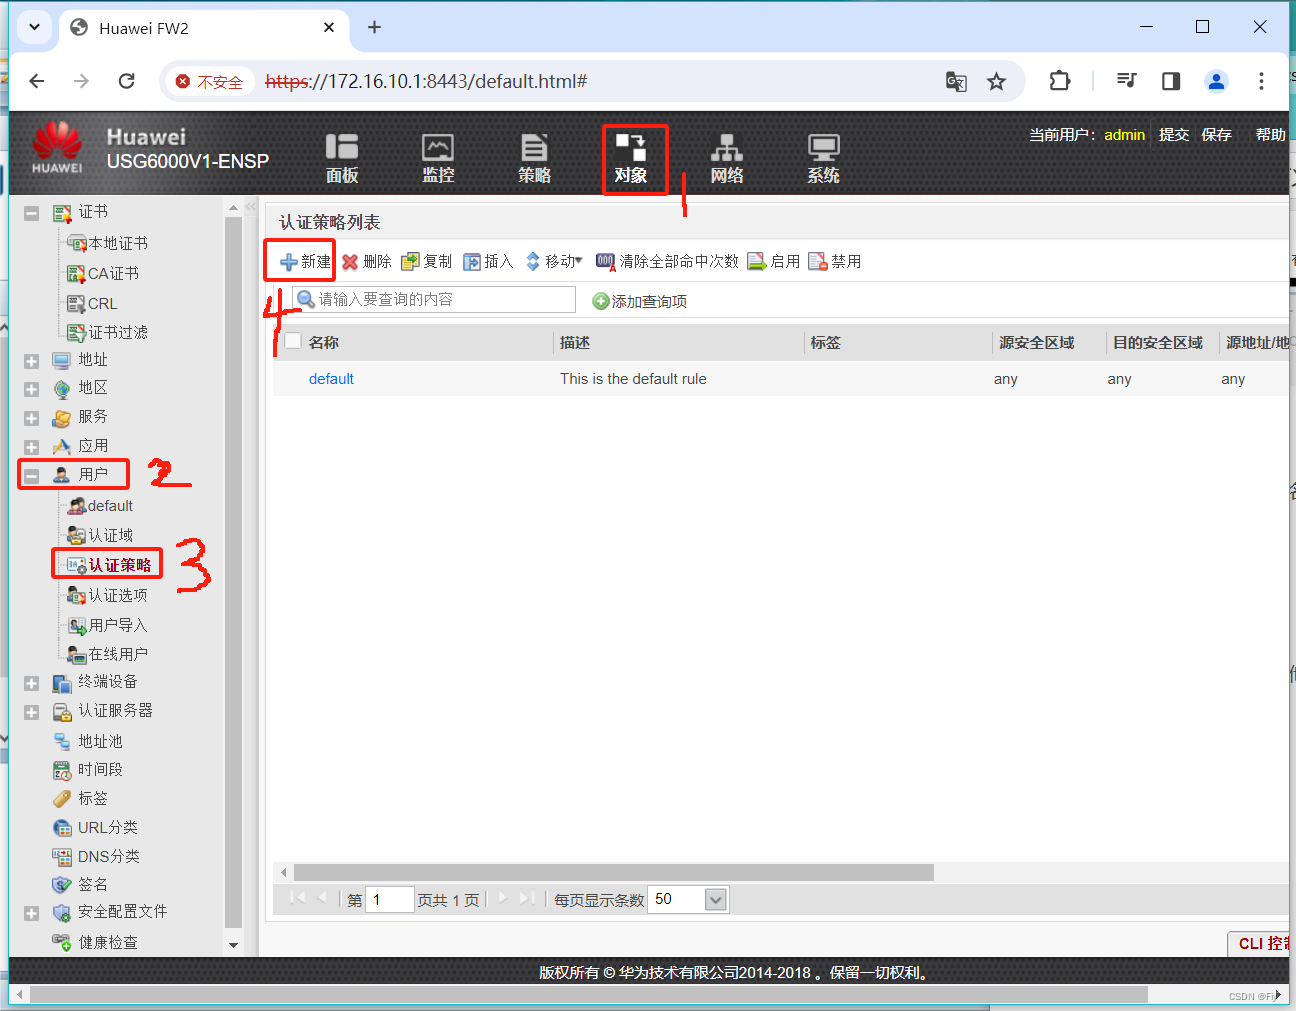Reload the browser page
Viewport: 1296px width, 1011px height.
[x=126, y=81]
